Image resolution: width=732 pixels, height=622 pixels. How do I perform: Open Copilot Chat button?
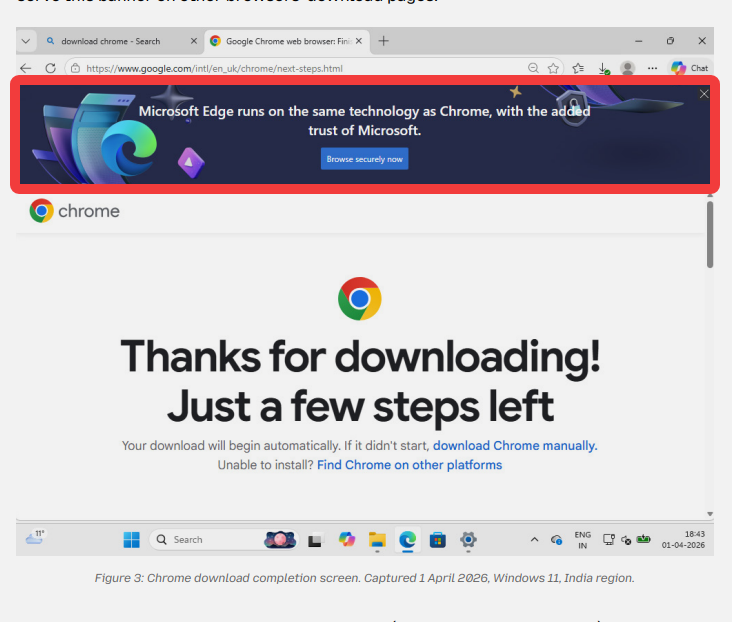coord(690,68)
